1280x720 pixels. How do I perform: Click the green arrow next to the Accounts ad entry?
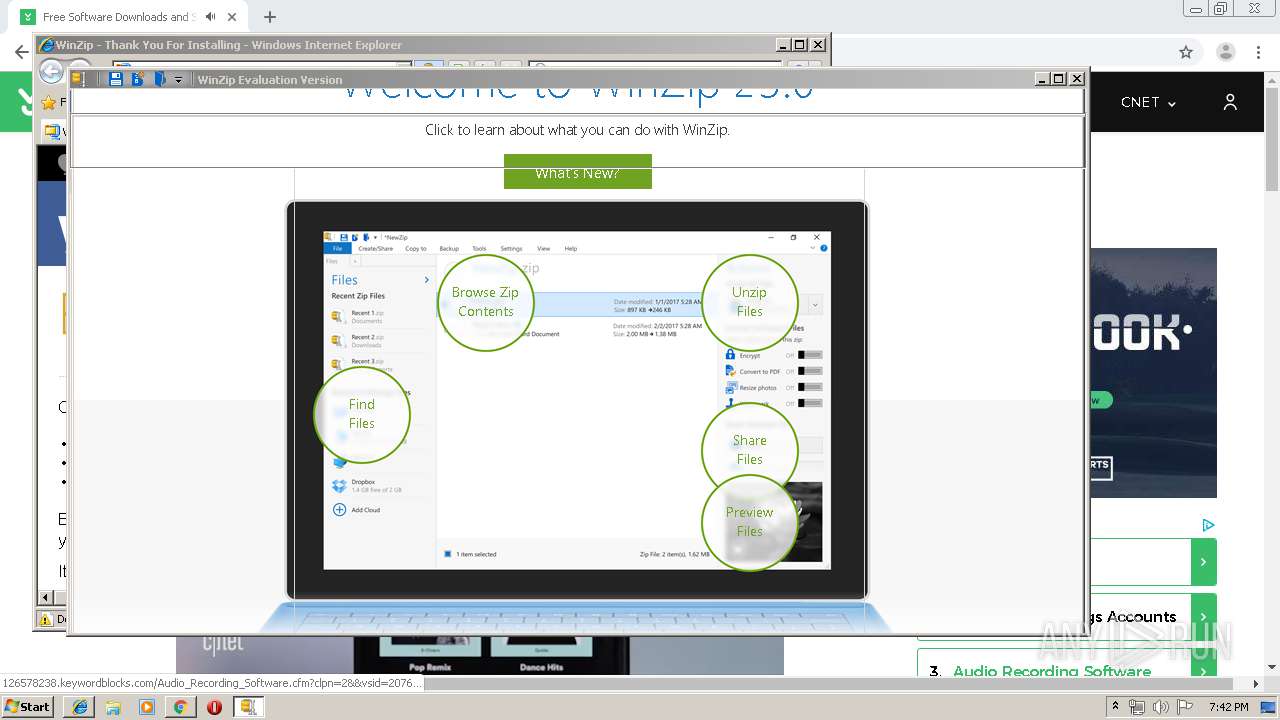coord(1204,617)
